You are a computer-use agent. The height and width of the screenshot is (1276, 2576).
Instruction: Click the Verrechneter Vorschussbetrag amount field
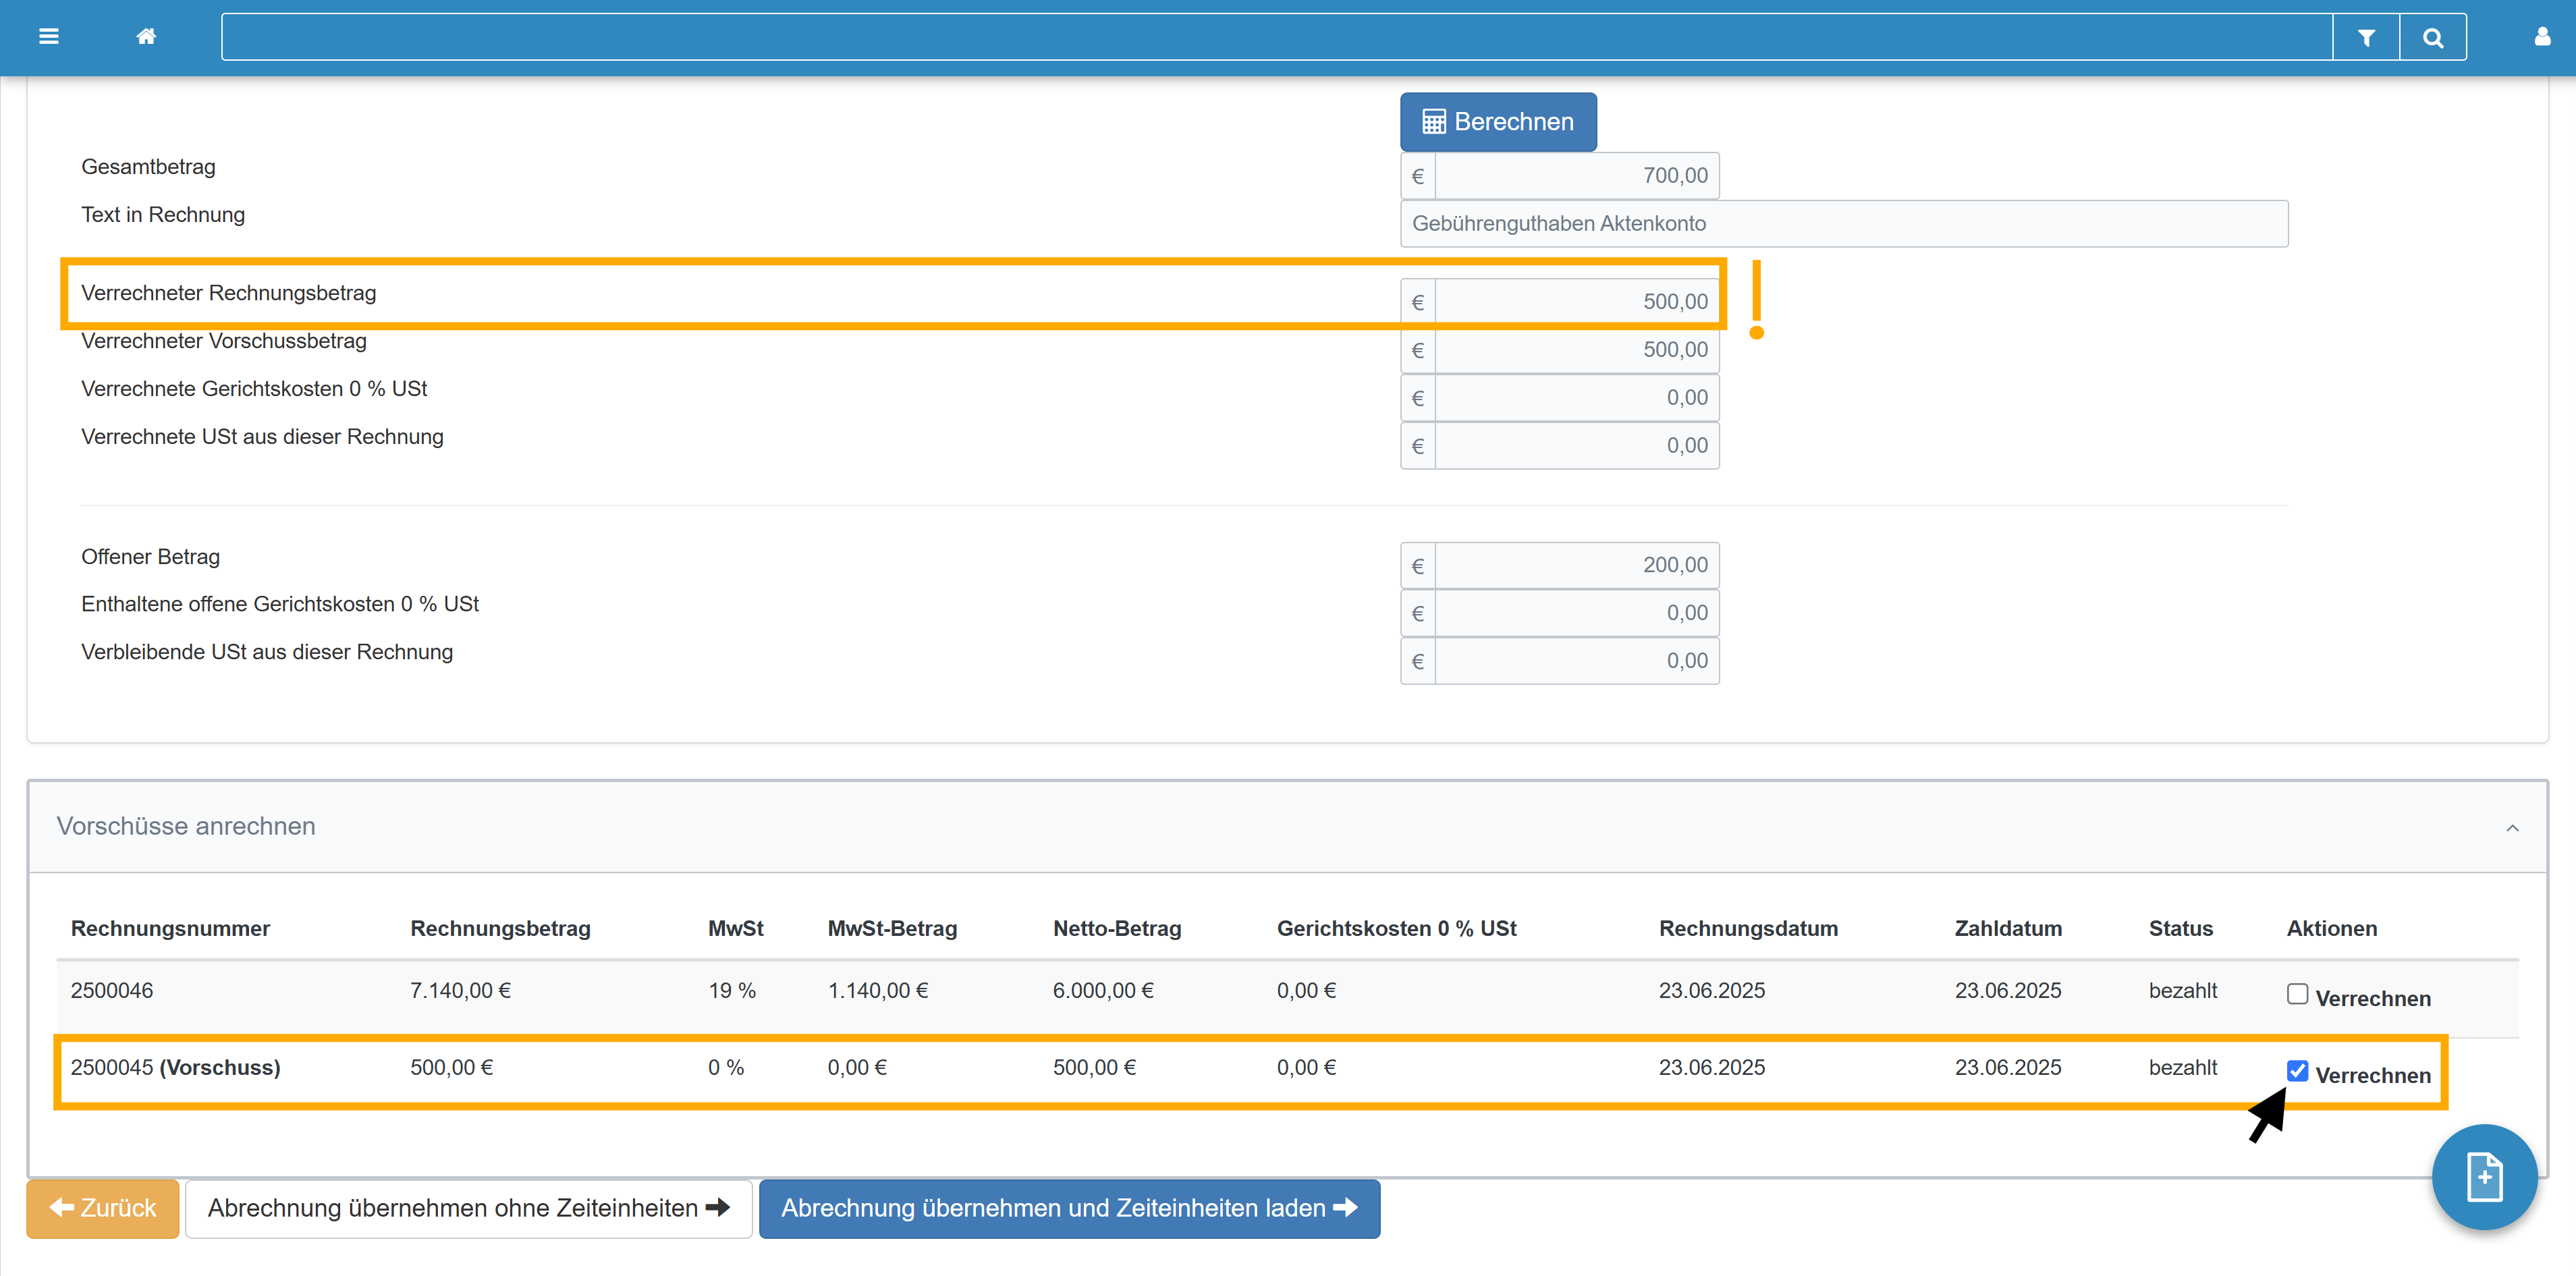point(1576,350)
